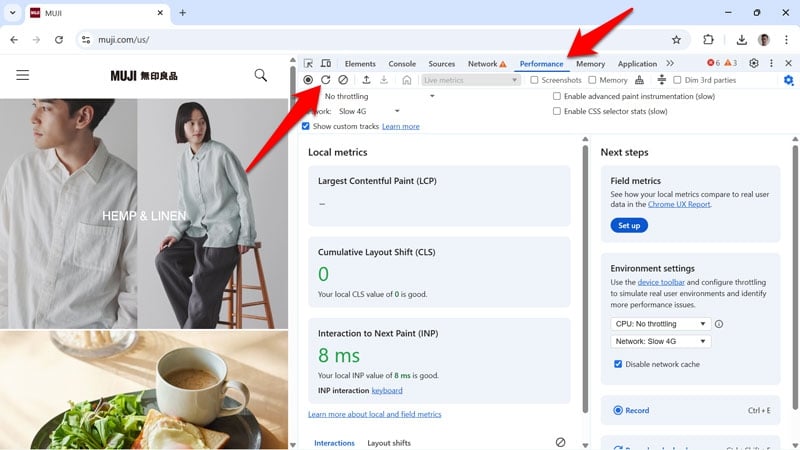Enable the Screenshots checkbox
The image size is (800, 450).
click(534, 80)
